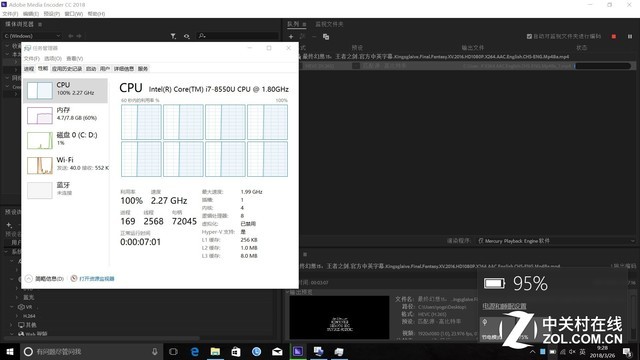Open Task View on the taskbar
The width and height of the screenshot is (640, 360).
click(173, 351)
